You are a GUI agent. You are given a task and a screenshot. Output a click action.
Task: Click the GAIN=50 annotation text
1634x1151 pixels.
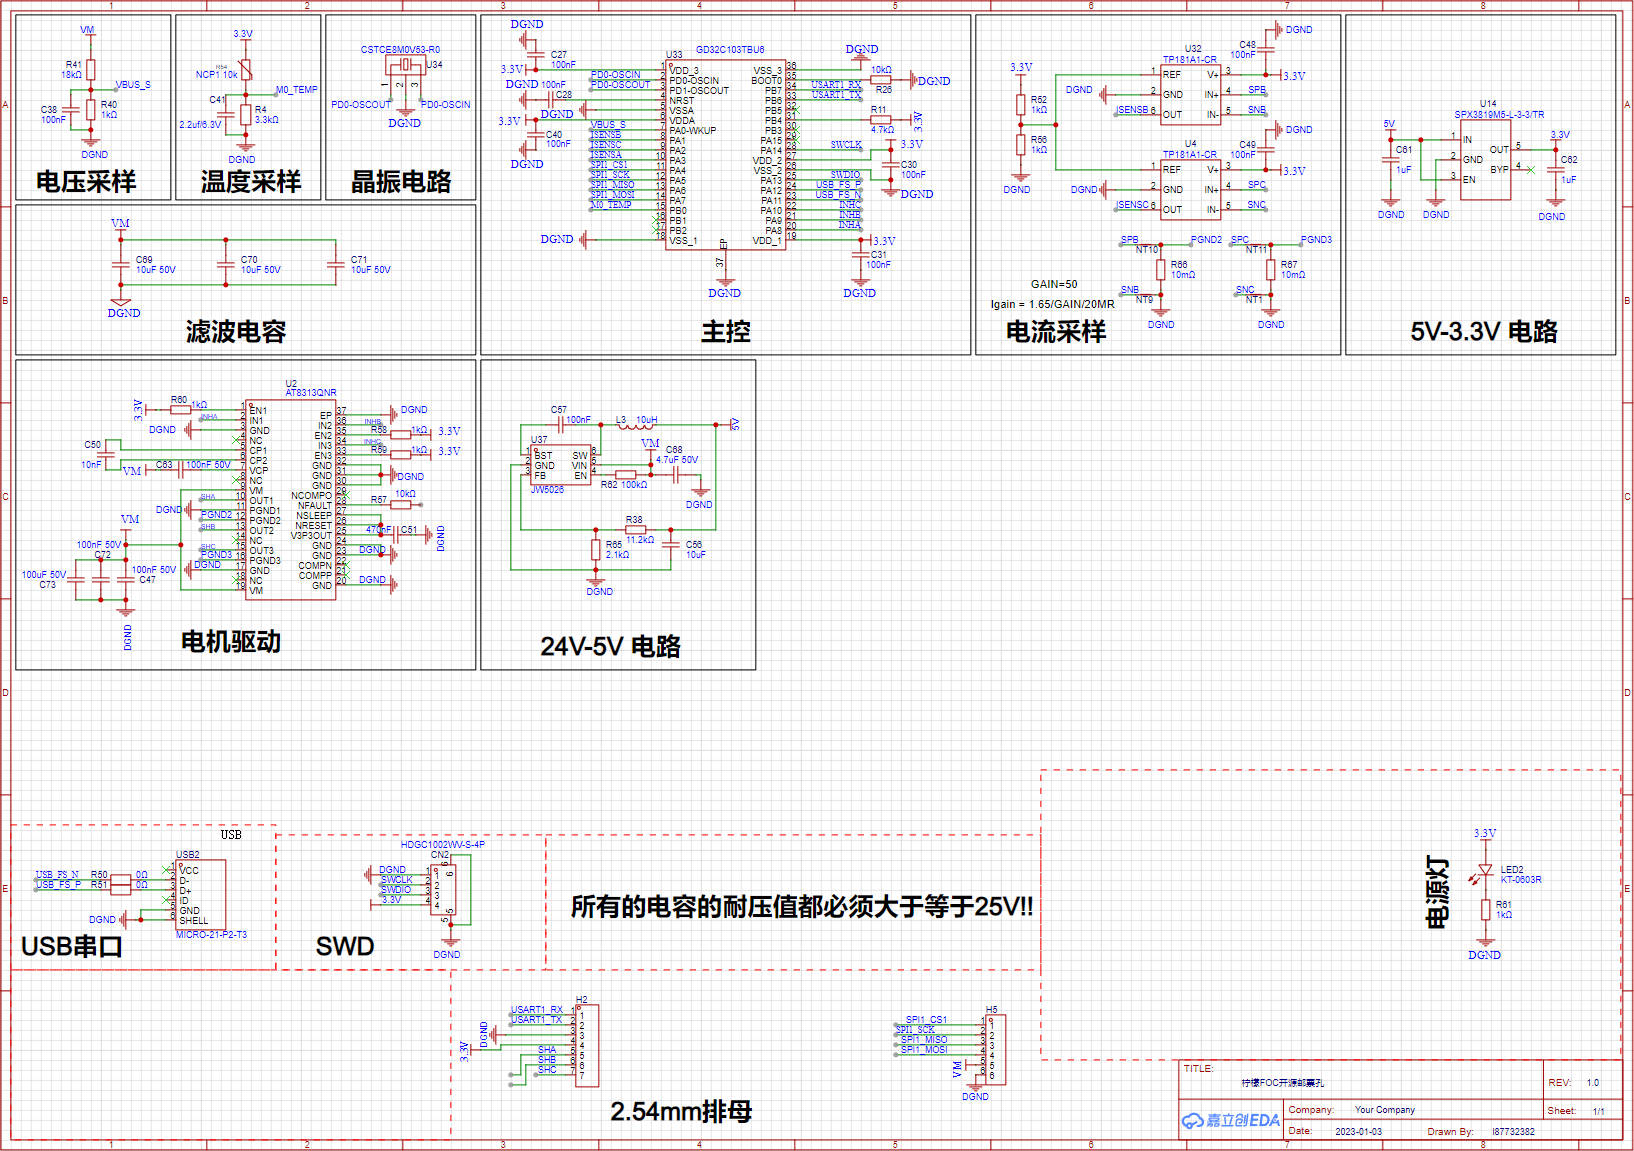pyautogui.click(x=1054, y=284)
